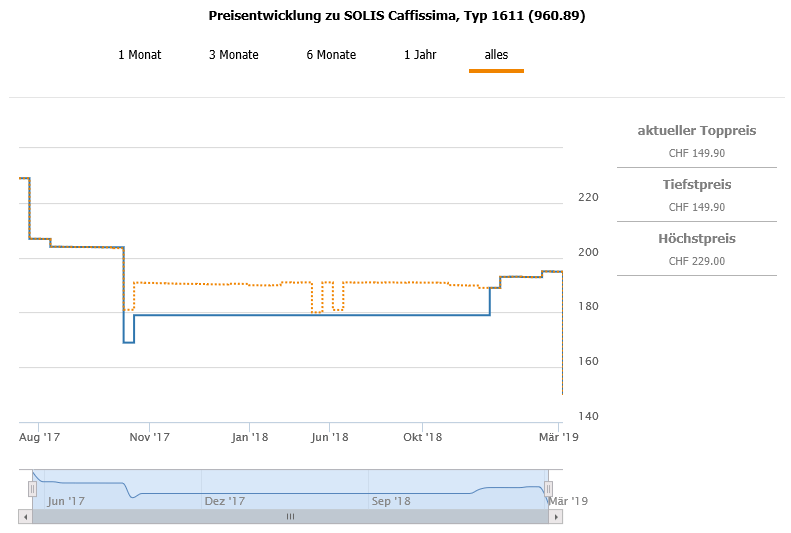Click the Höchstpreis value CHF 229.00
The width and height of the screenshot is (791, 533).
pos(696,261)
